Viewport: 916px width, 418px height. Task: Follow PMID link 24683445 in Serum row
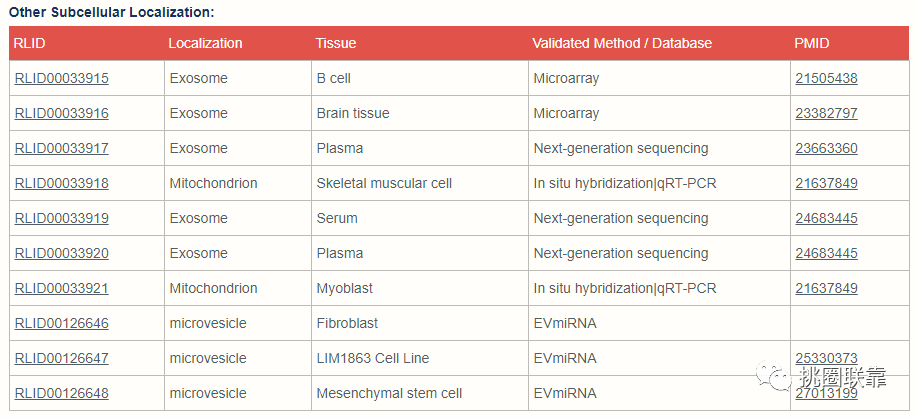(826, 218)
